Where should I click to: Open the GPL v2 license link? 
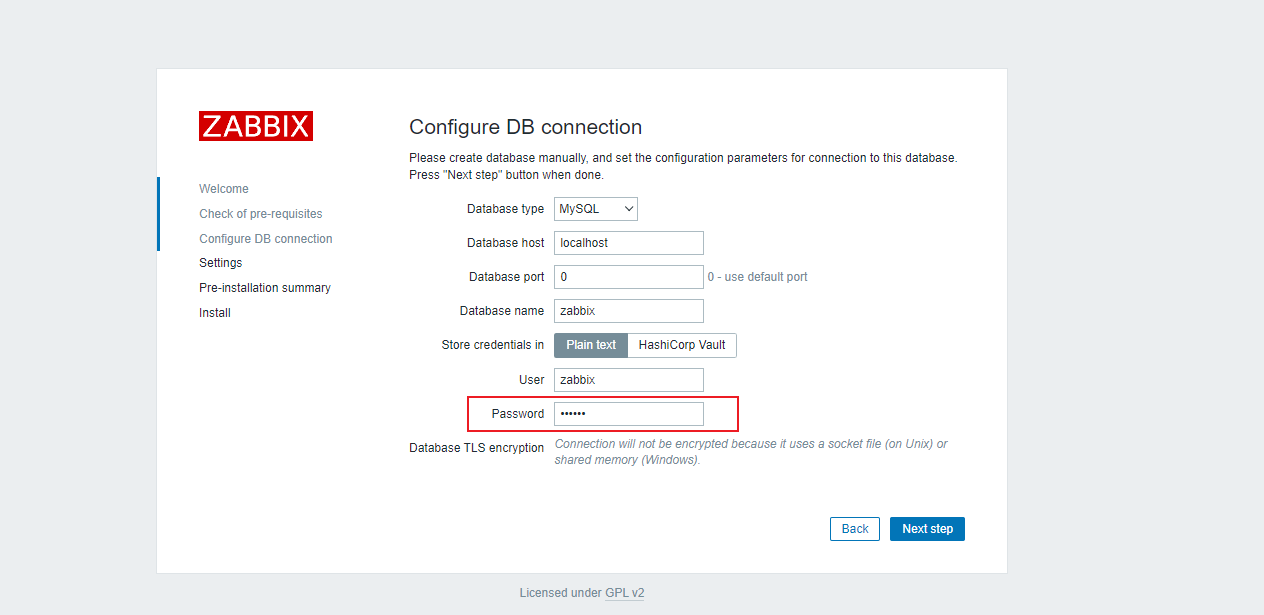(x=625, y=593)
